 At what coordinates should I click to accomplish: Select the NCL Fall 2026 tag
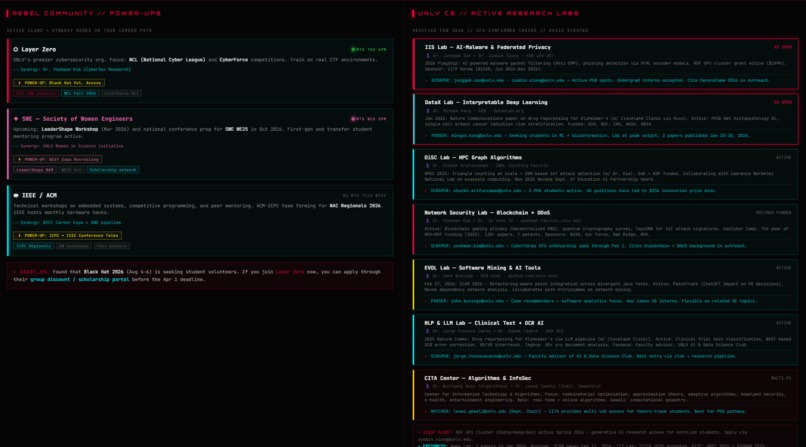click(x=80, y=94)
